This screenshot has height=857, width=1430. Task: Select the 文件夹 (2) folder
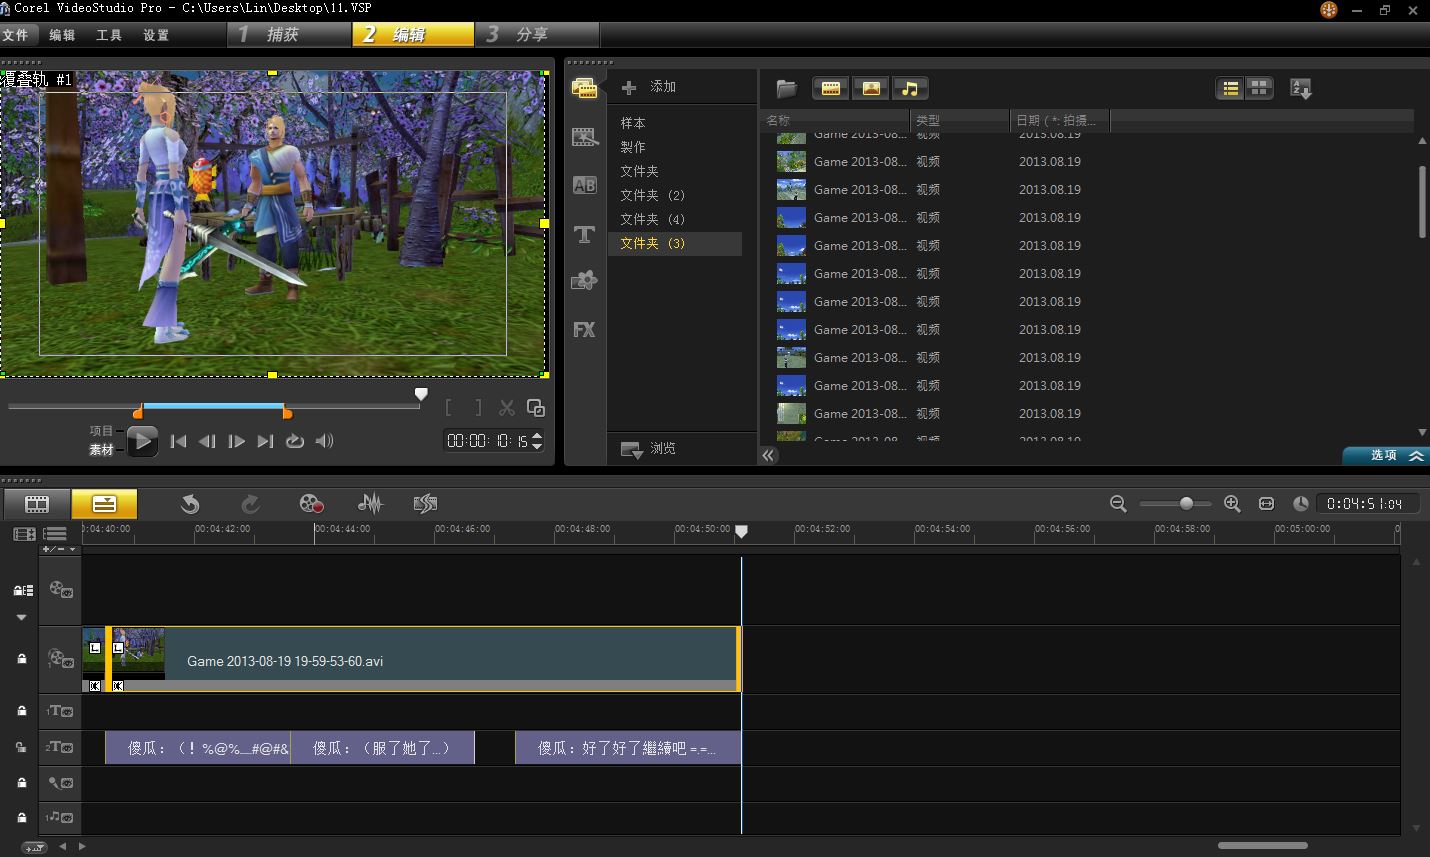pyautogui.click(x=652, y=195)
